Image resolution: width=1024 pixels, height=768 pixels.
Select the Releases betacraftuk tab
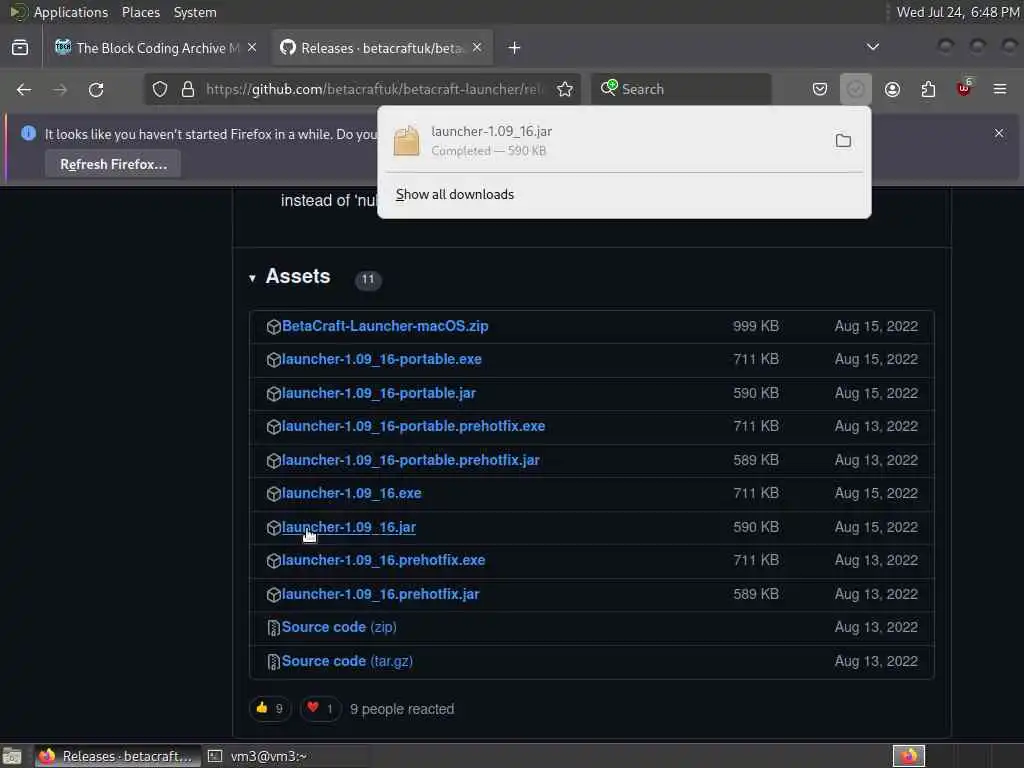382,48
